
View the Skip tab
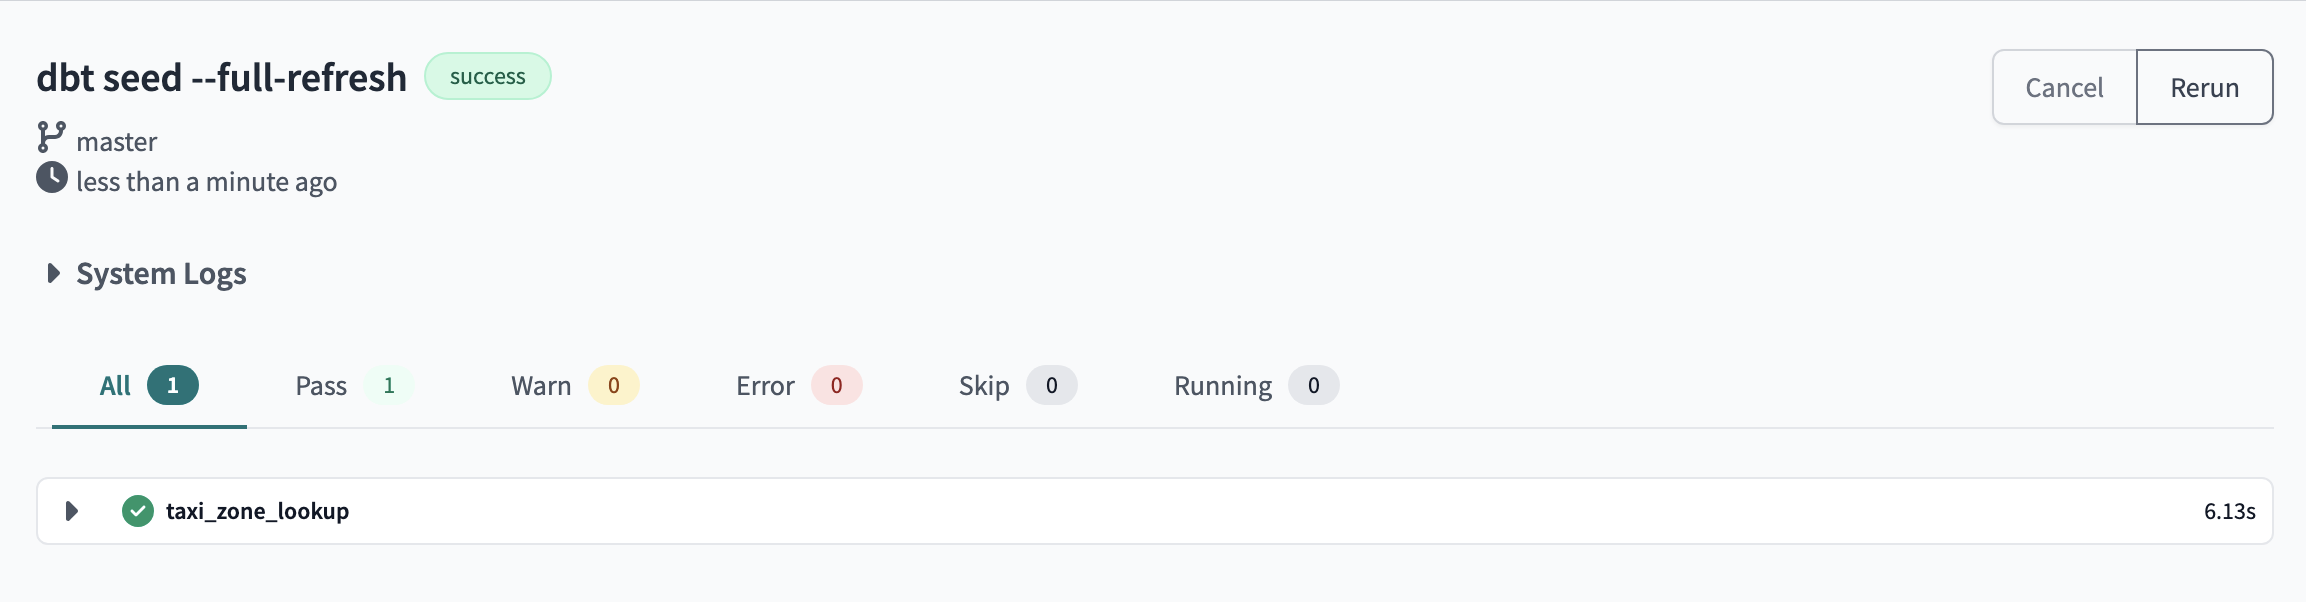pos(1017,386)
